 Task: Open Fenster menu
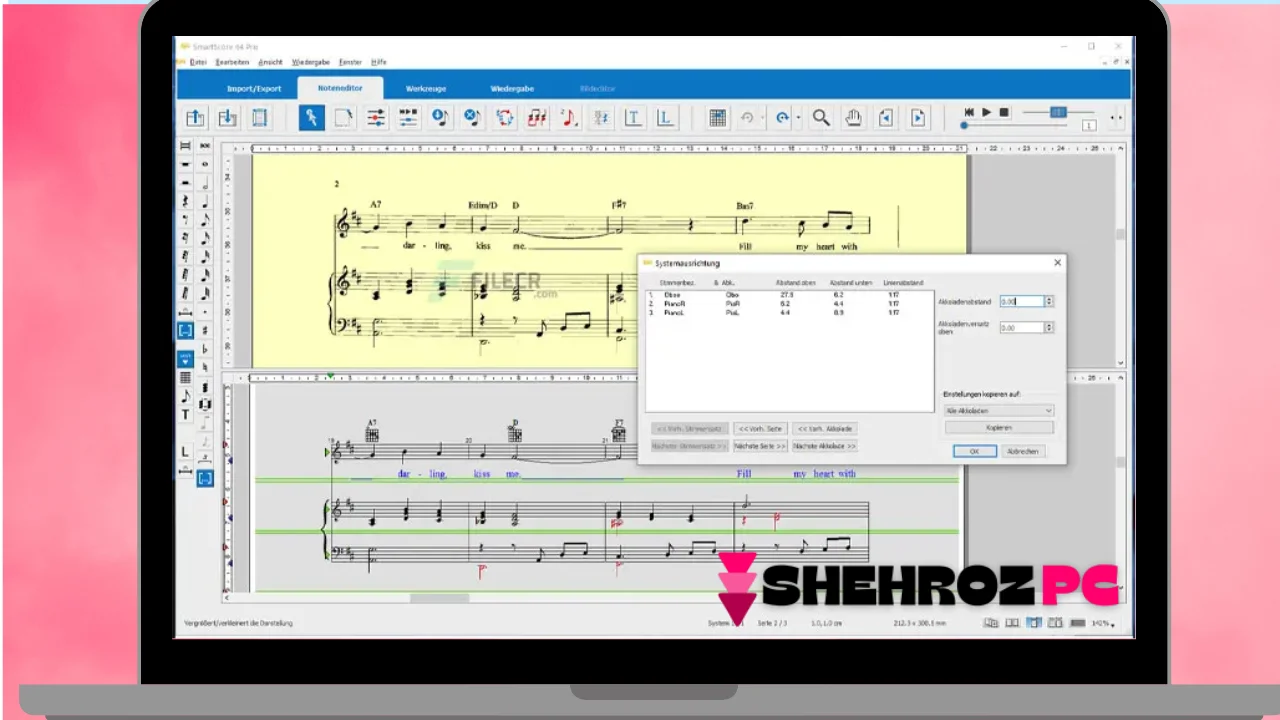pos(351,62)
